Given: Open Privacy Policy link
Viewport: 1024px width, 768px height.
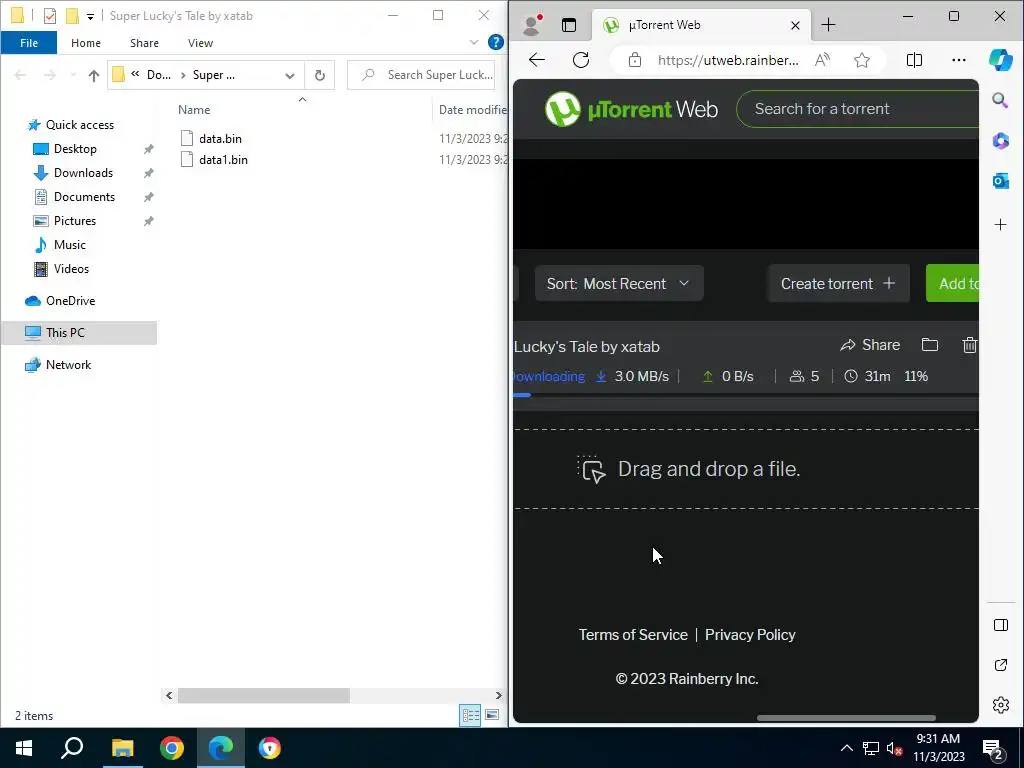Looking at the screenshot, I should tap(750, 635).
